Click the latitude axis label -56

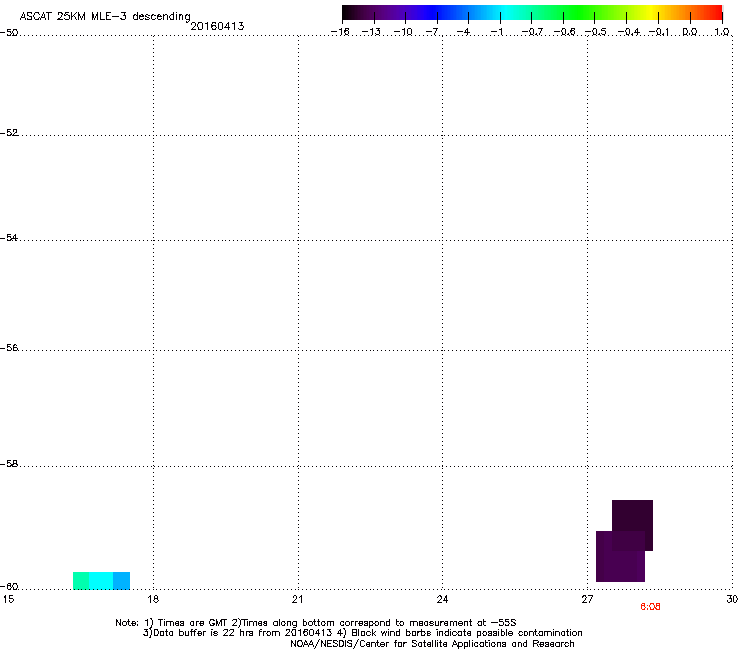point(9,348)
